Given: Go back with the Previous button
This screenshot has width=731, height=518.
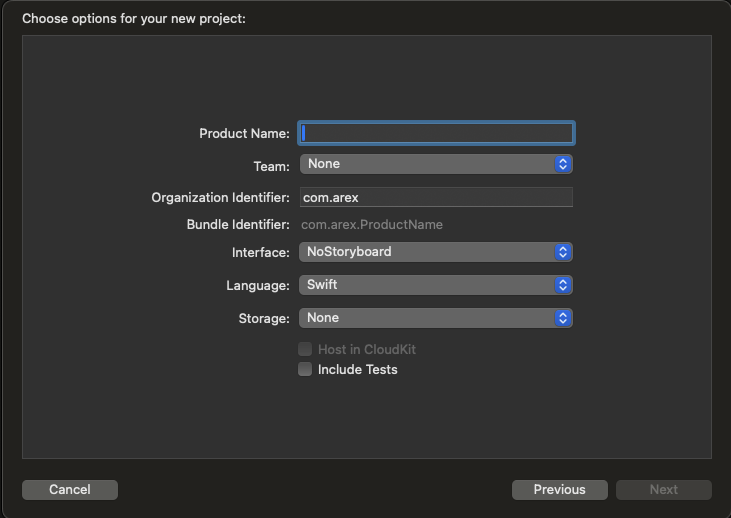Looking at the screenshot, I should pyautogui.click(x=559, y=490).
